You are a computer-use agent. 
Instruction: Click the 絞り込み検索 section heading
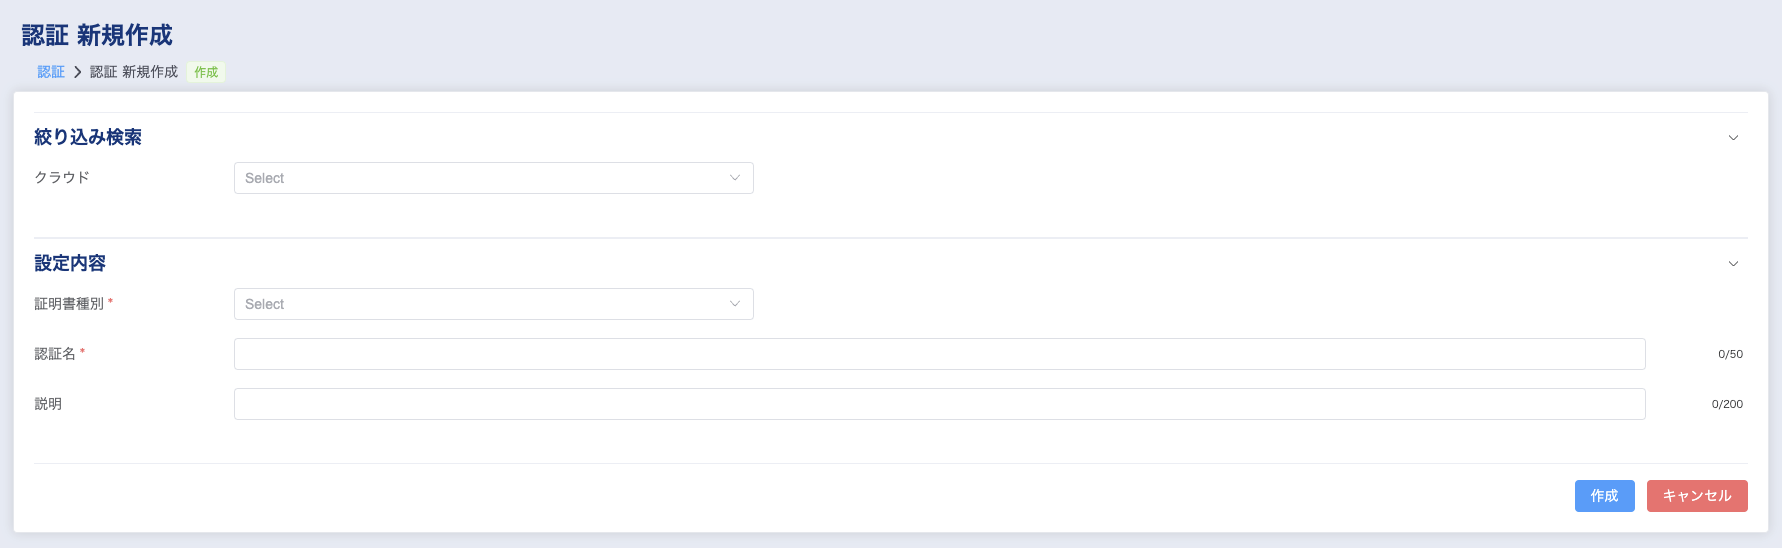[x=88, y=137]
